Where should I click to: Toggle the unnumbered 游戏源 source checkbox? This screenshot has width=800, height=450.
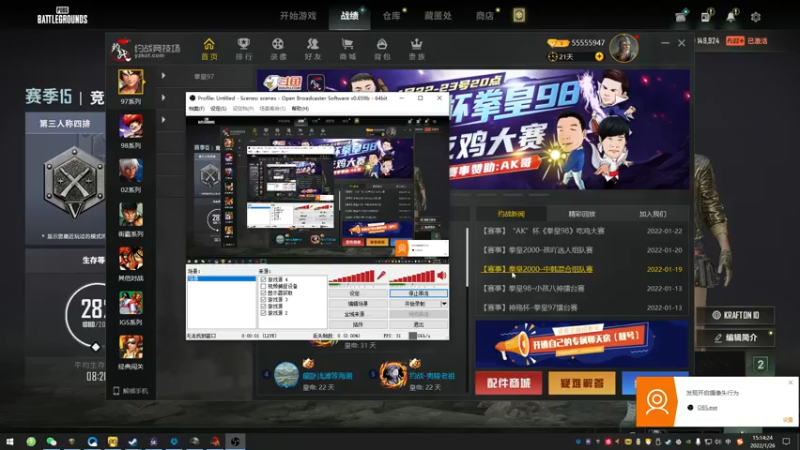[263, 306]
